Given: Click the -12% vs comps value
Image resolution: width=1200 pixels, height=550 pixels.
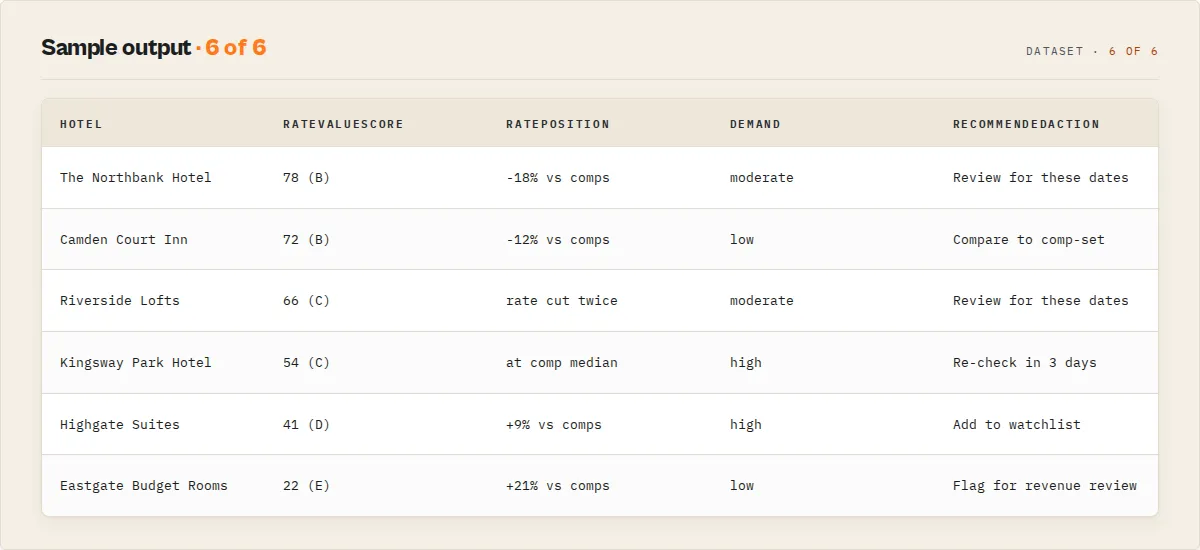Looking at the screenshot, I should pos(558,240).
